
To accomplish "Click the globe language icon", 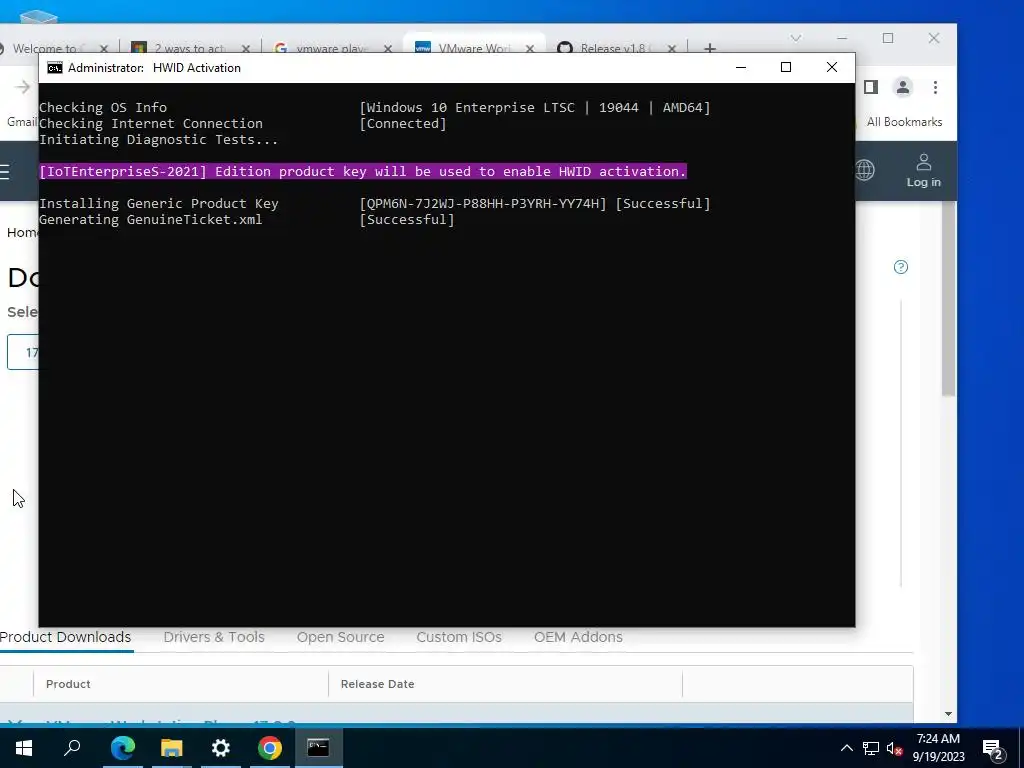I will (865, 170).
